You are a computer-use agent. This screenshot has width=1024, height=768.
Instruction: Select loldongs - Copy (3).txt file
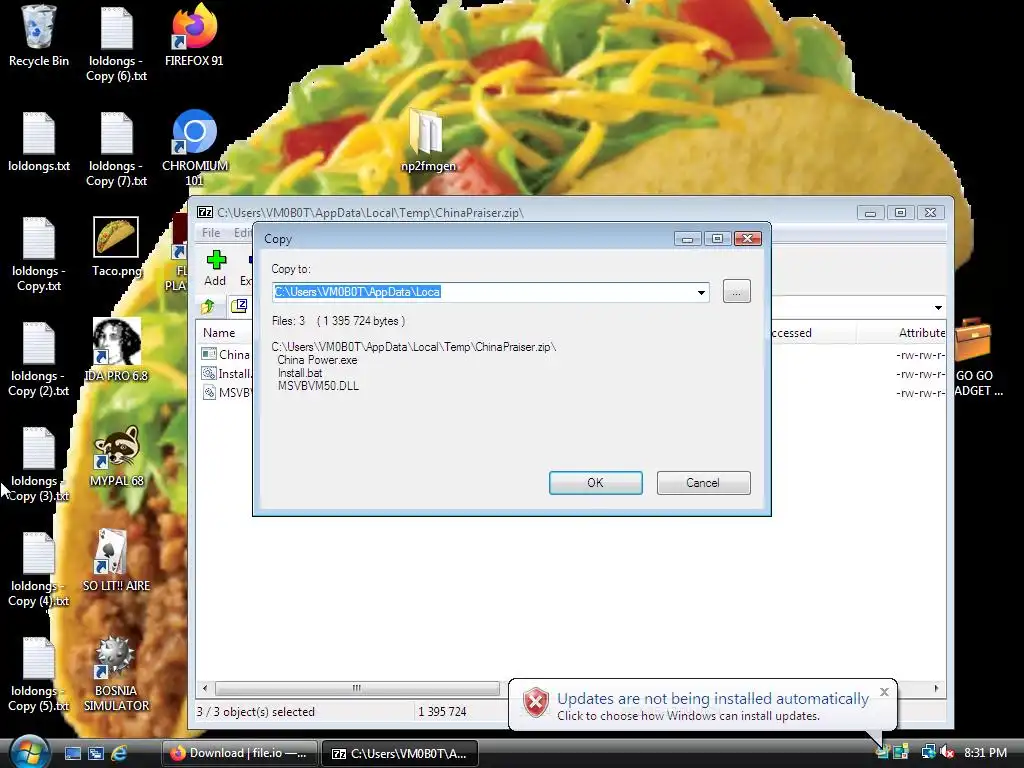tap(39, 464)
